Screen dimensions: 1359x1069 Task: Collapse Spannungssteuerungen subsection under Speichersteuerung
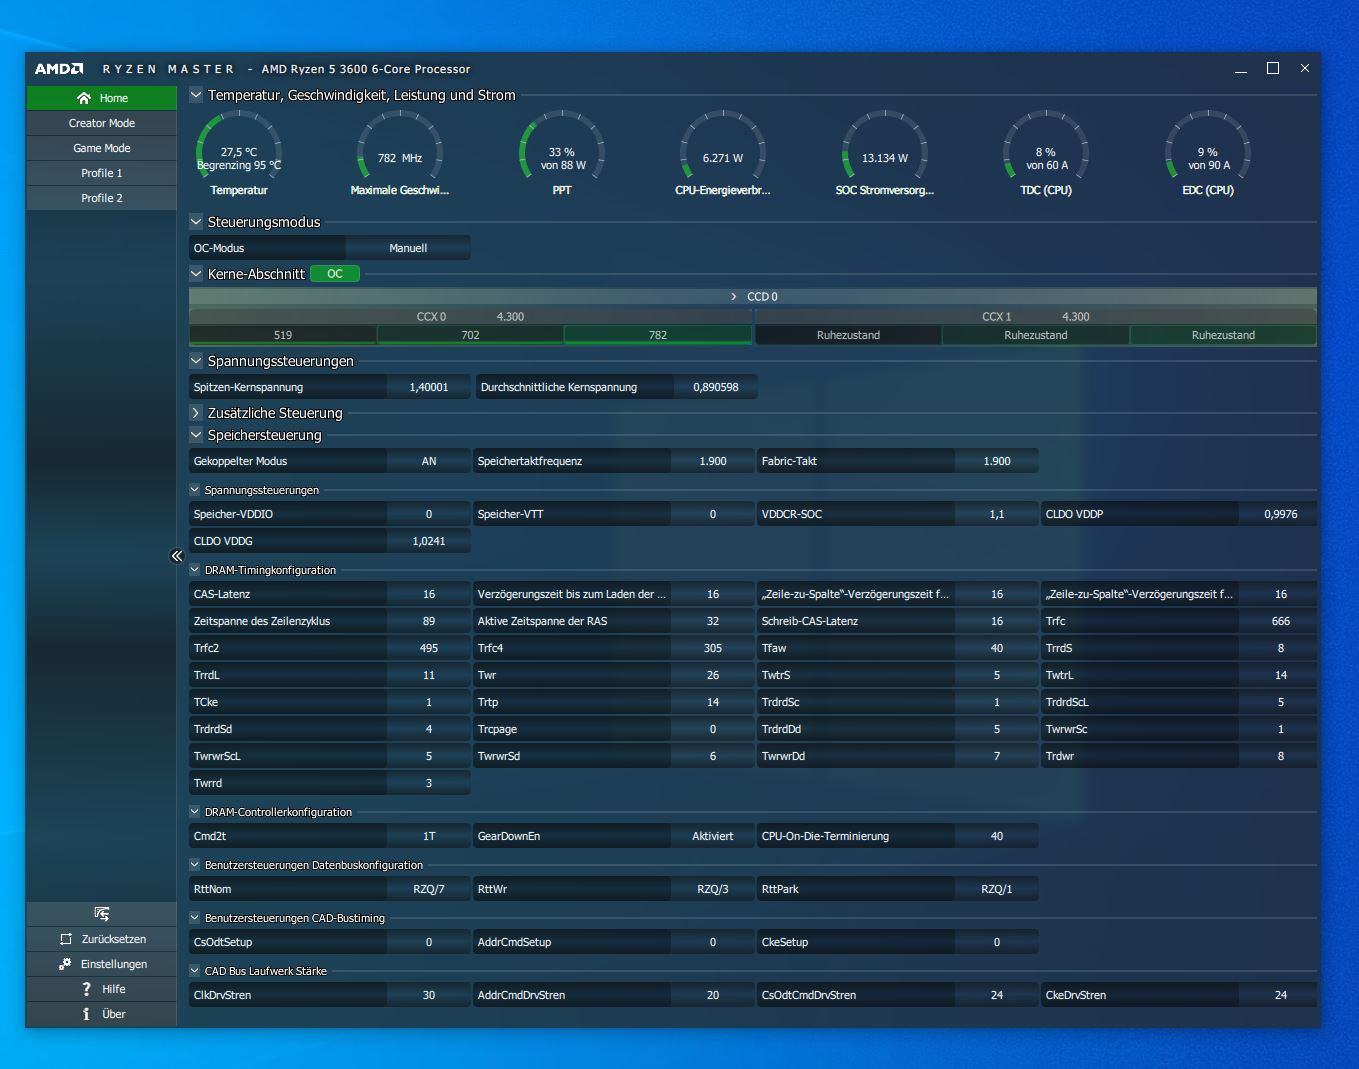195,490
